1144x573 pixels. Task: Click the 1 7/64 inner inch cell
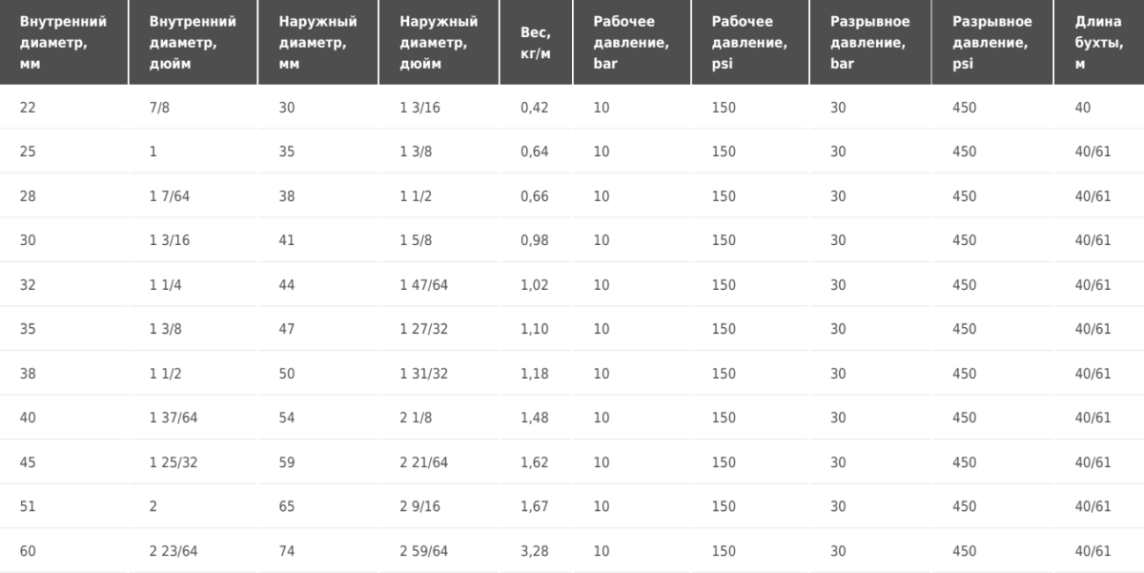pos(169,196)
